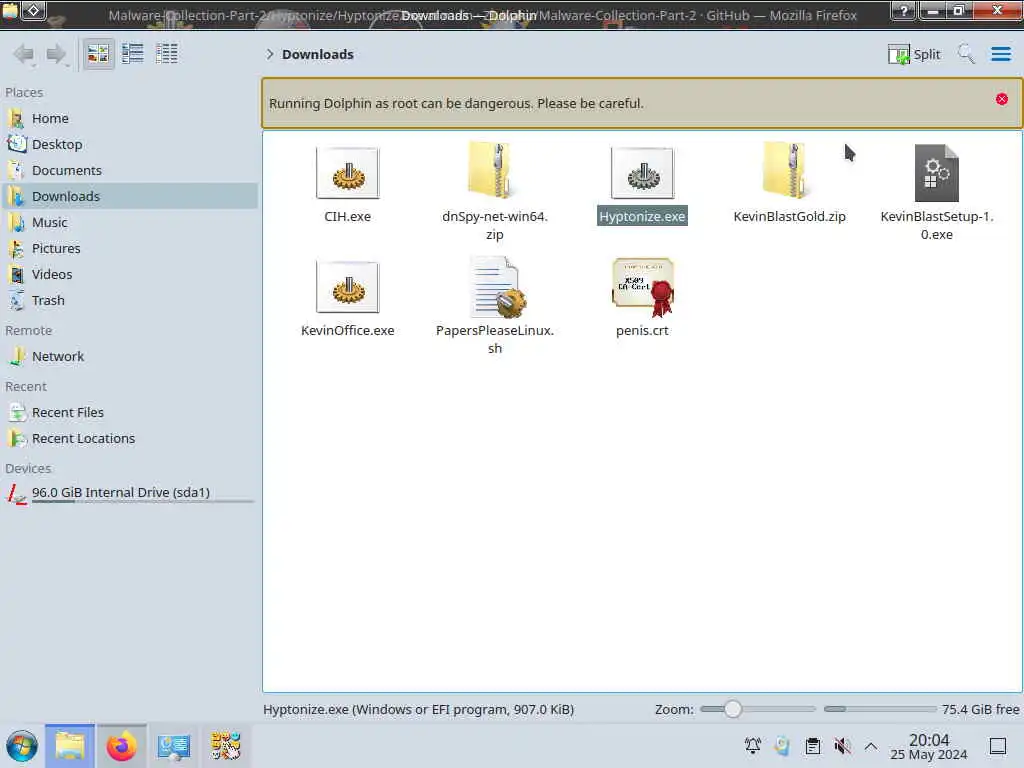Open the notifications bell tray icon

pyautogui.click(x=752, y=746)
